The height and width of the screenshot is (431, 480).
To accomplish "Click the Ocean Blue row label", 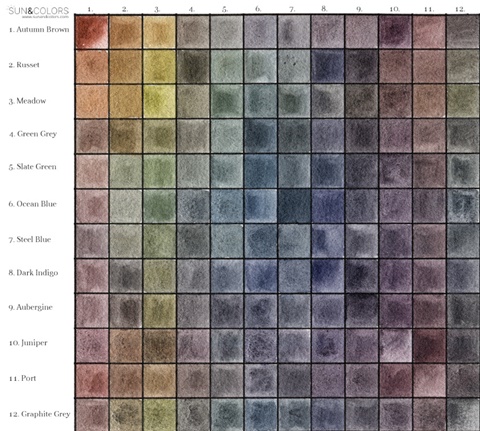I will (x=33, y=204).
